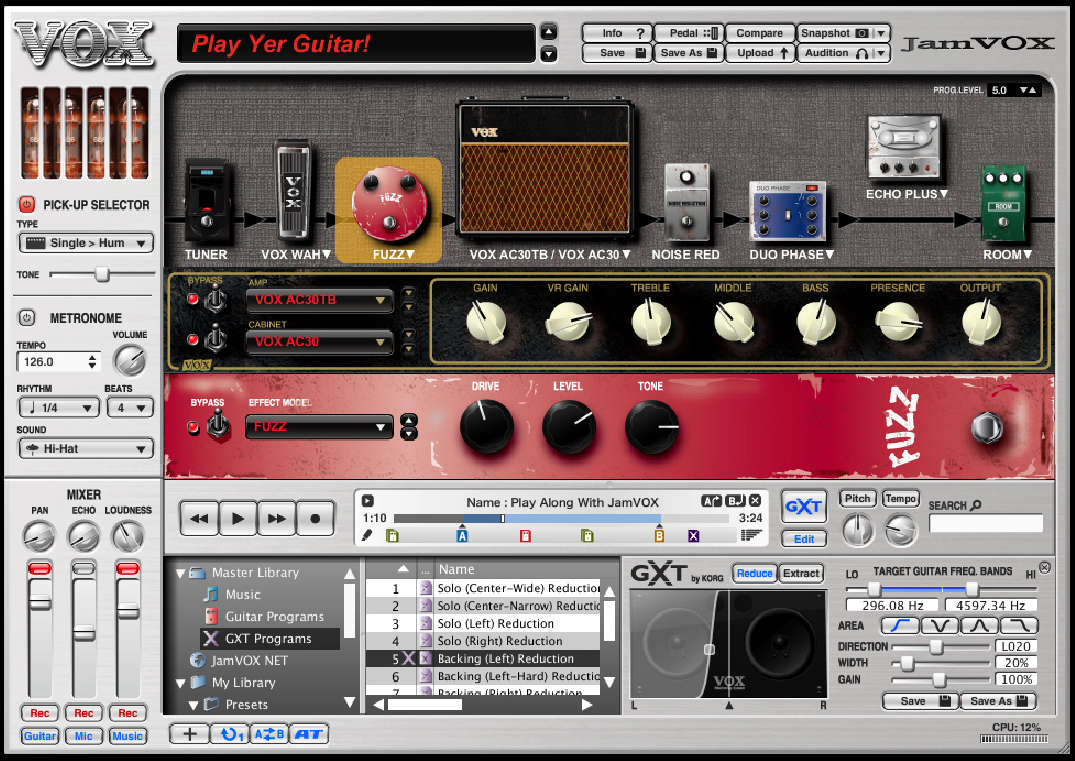
Task: Toggle the GXT button
Action: tap(804, 507)
